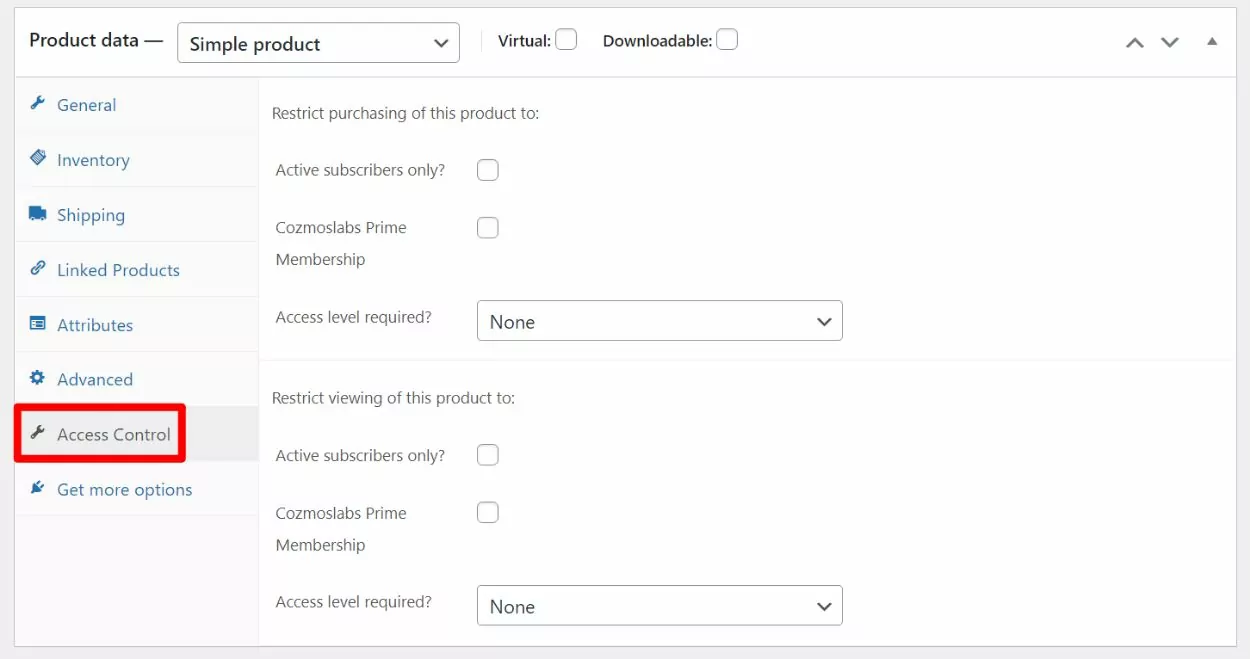The height and width of the screenshot is (659, 1250).
Task: Click the Get more options plug icon
Action: point(38,488)
